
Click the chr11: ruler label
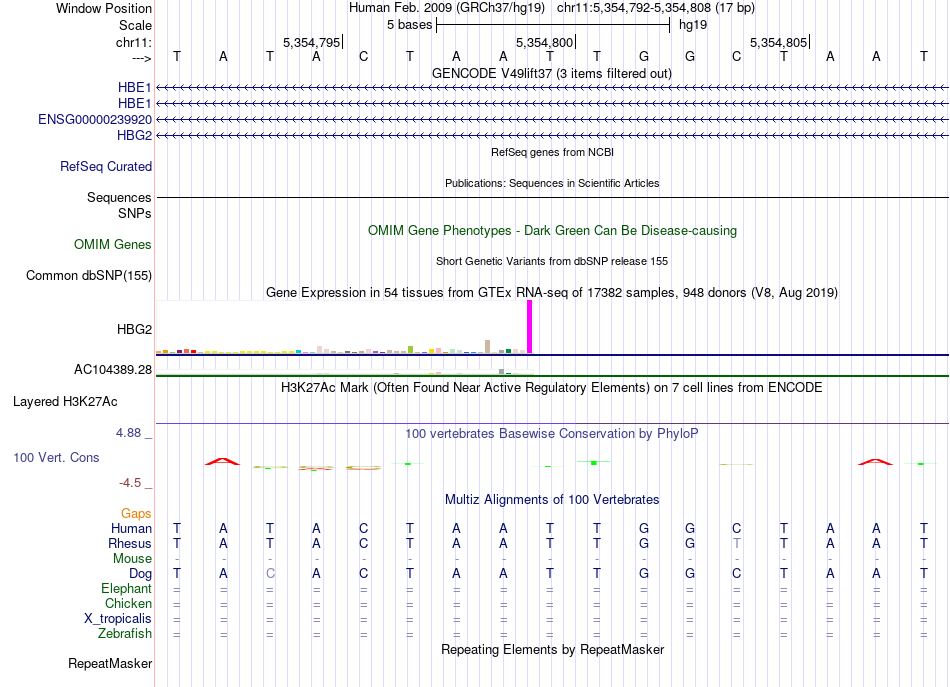pyautogui.click(x=134, y=42)
